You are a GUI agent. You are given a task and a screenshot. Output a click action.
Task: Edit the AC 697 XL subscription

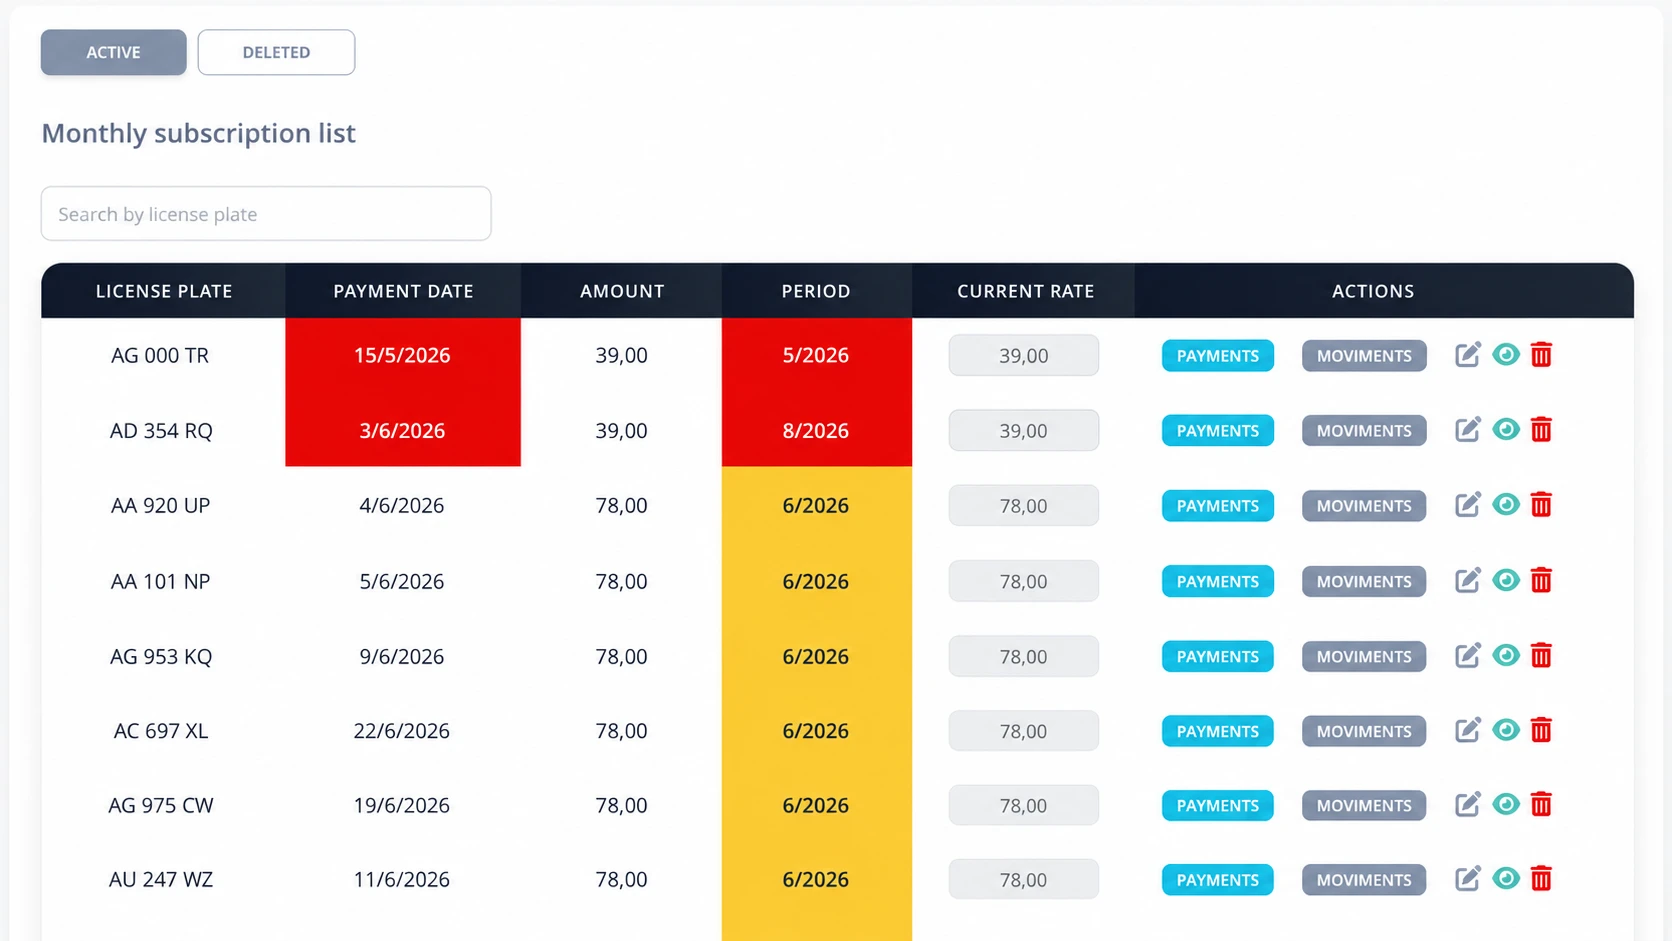click(1467, 731)
